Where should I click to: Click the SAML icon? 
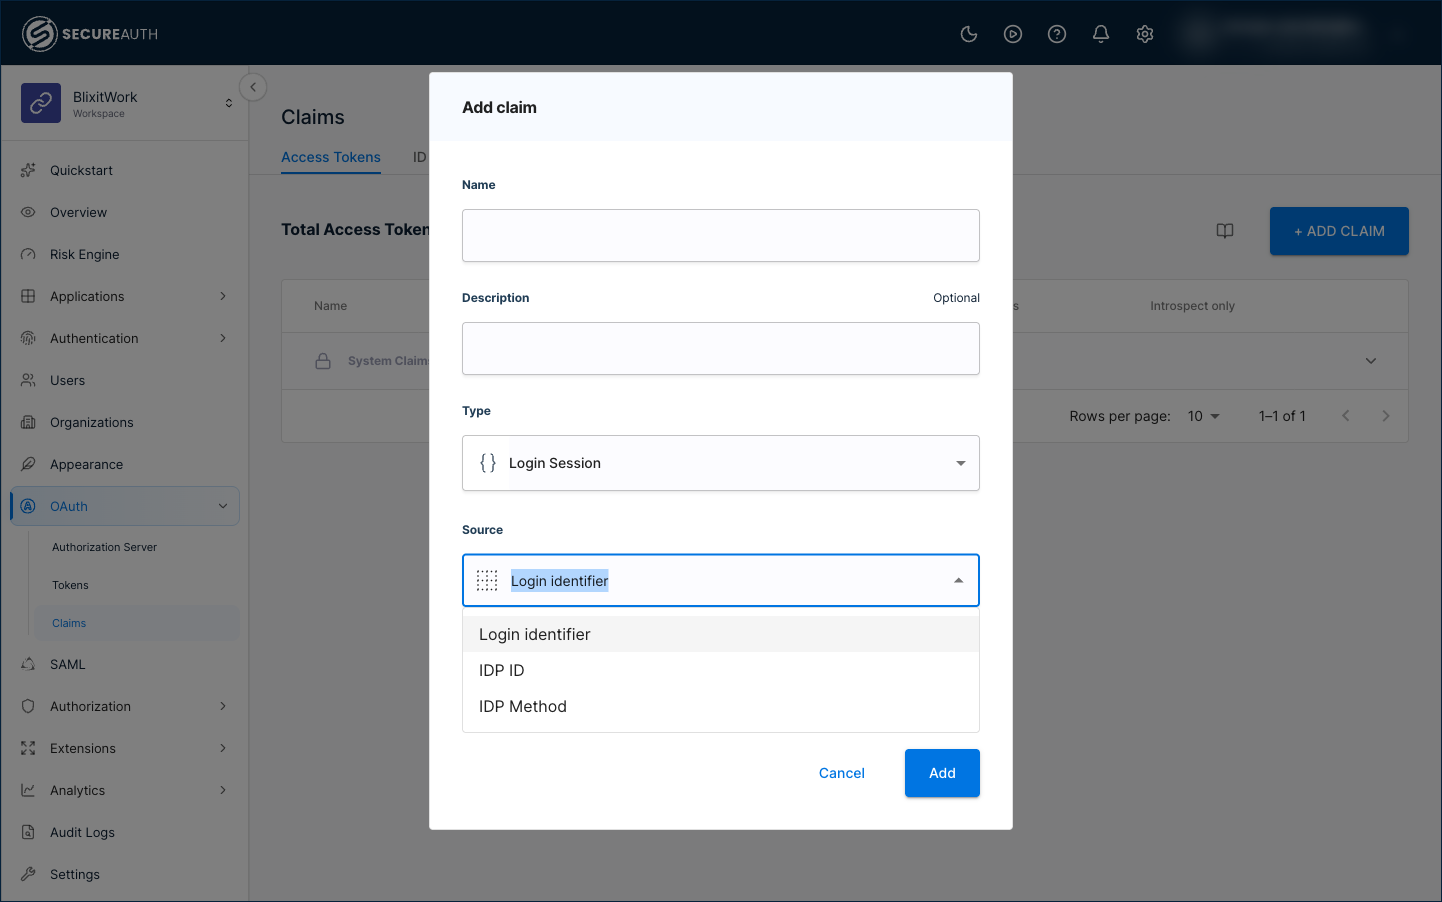(x=28, y=664)
